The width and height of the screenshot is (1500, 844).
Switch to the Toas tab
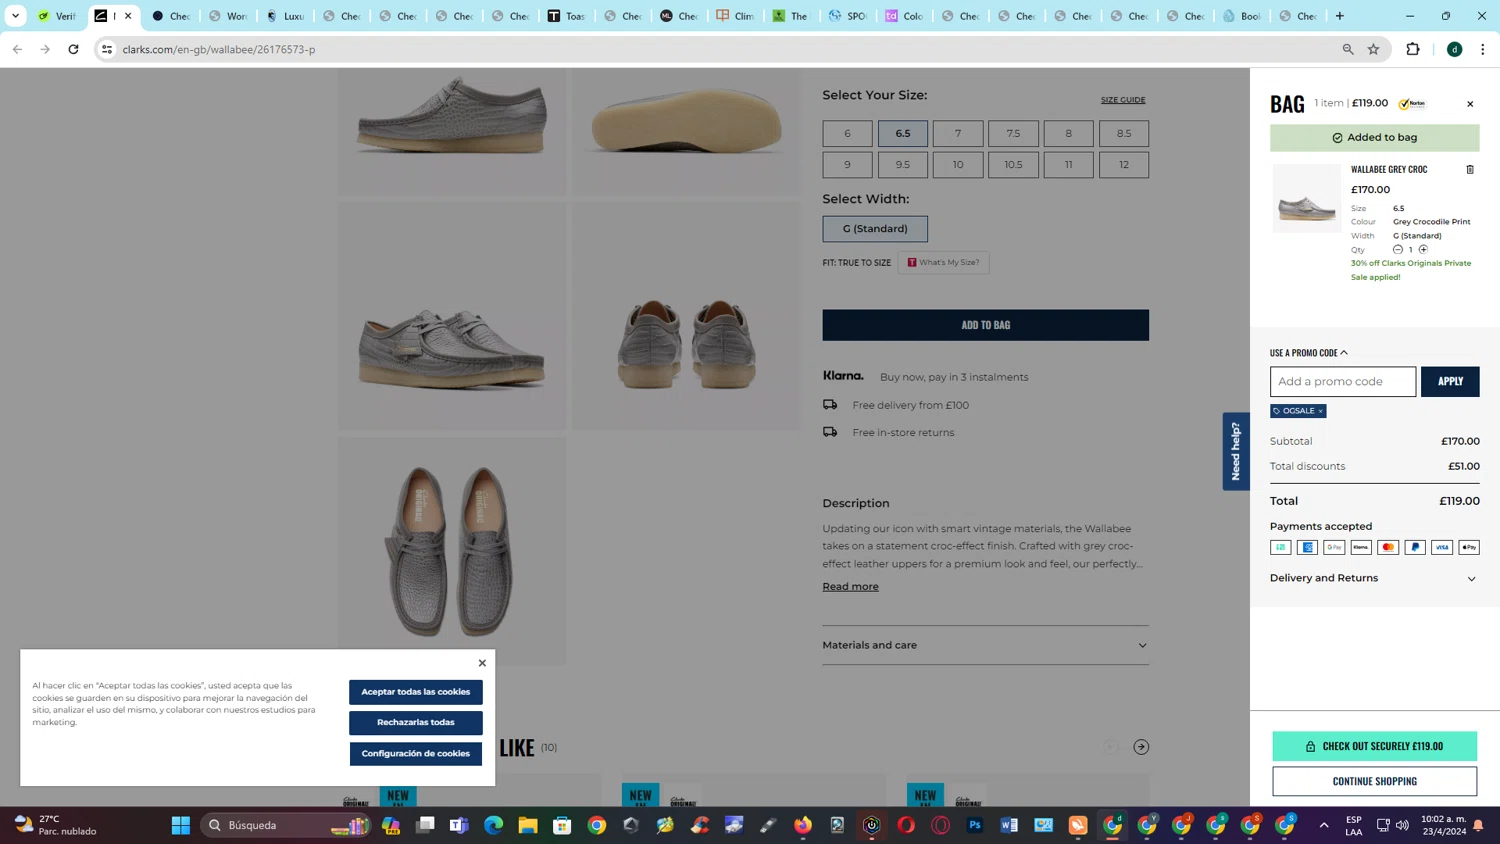566,16
